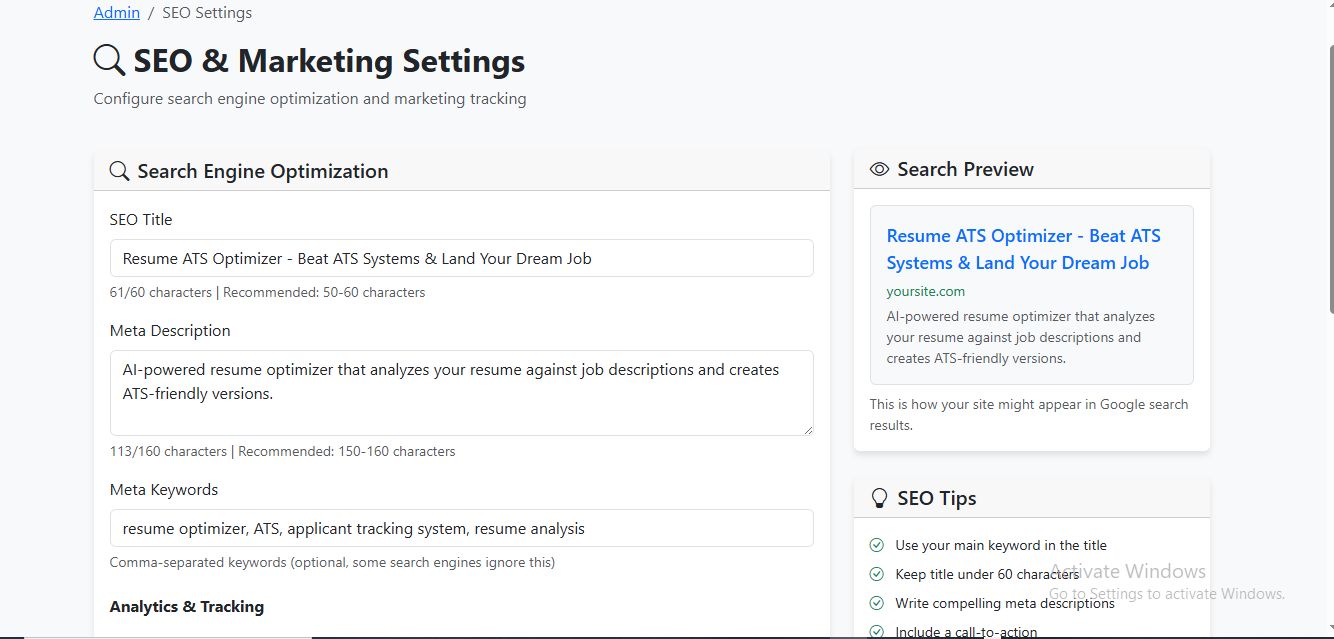Click check icon for 'Keep title under 60' tip

point(877,574)
